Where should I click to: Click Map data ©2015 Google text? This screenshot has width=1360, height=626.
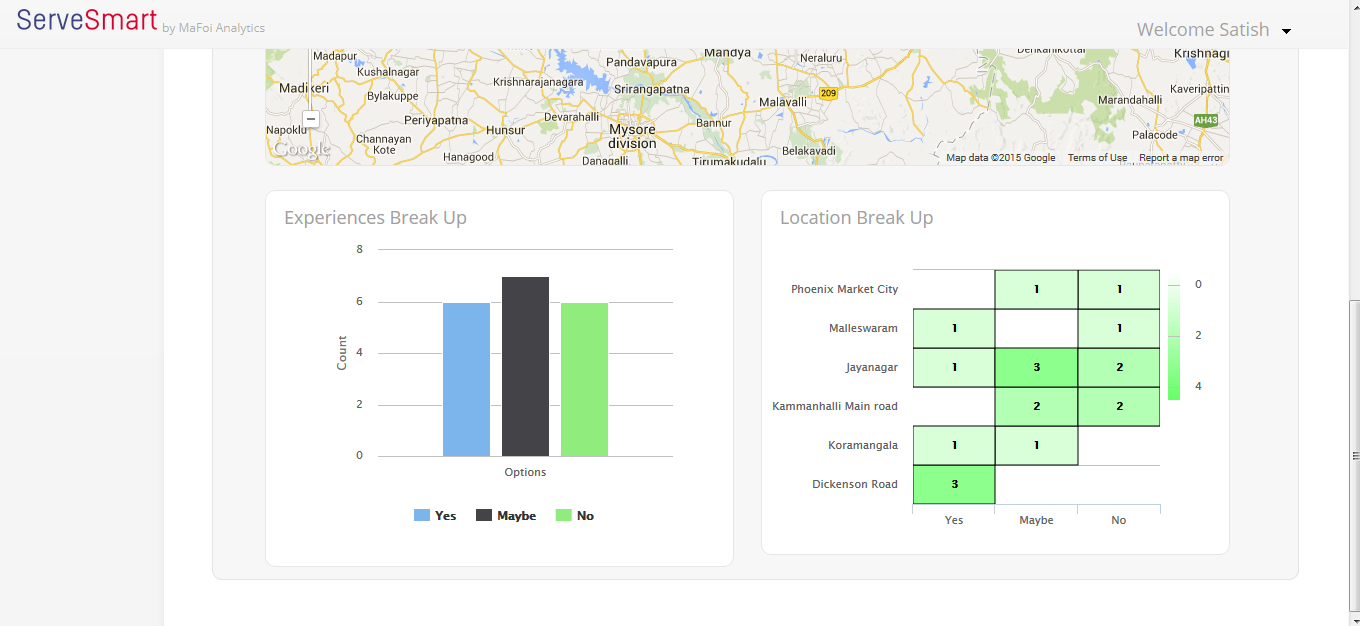(x=1000, y=158)
